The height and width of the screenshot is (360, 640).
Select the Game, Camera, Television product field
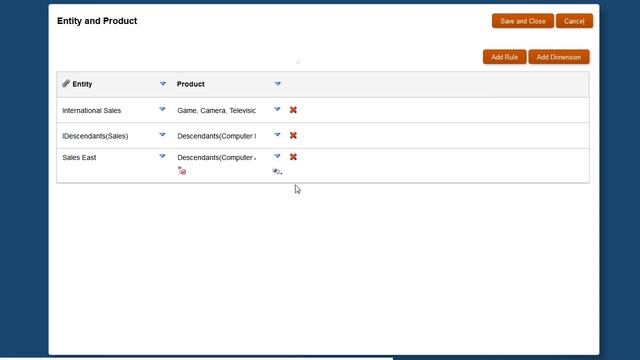pyautogui.click(x=217, y=111)
